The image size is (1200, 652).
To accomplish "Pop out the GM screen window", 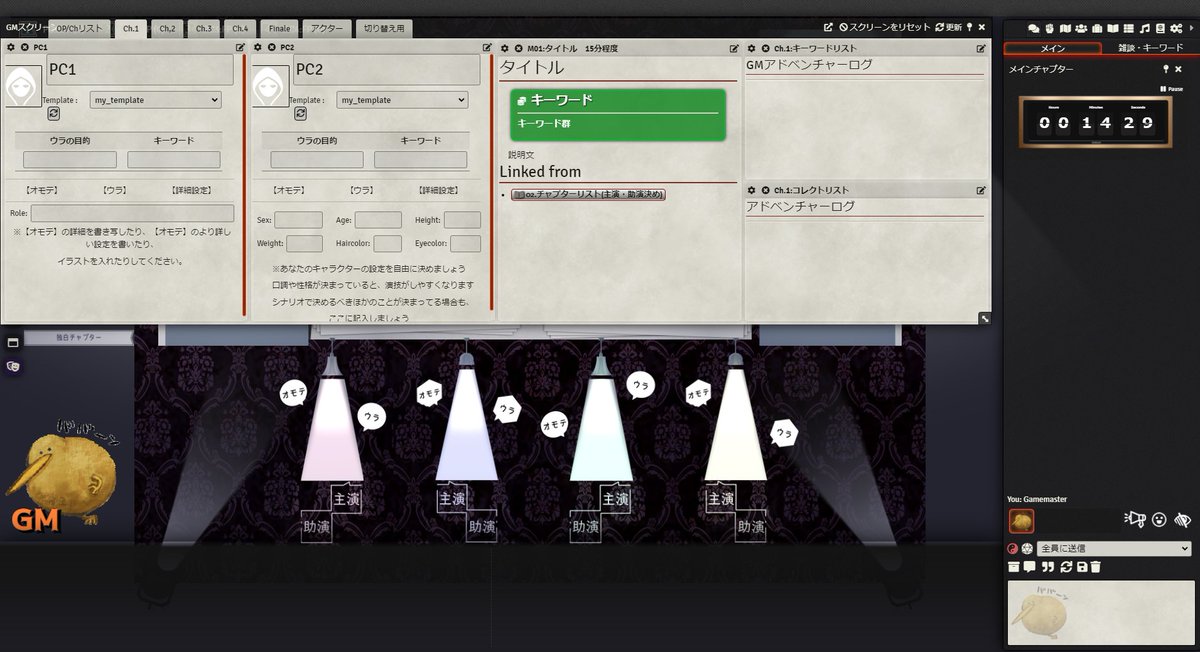I will [828, 27].
